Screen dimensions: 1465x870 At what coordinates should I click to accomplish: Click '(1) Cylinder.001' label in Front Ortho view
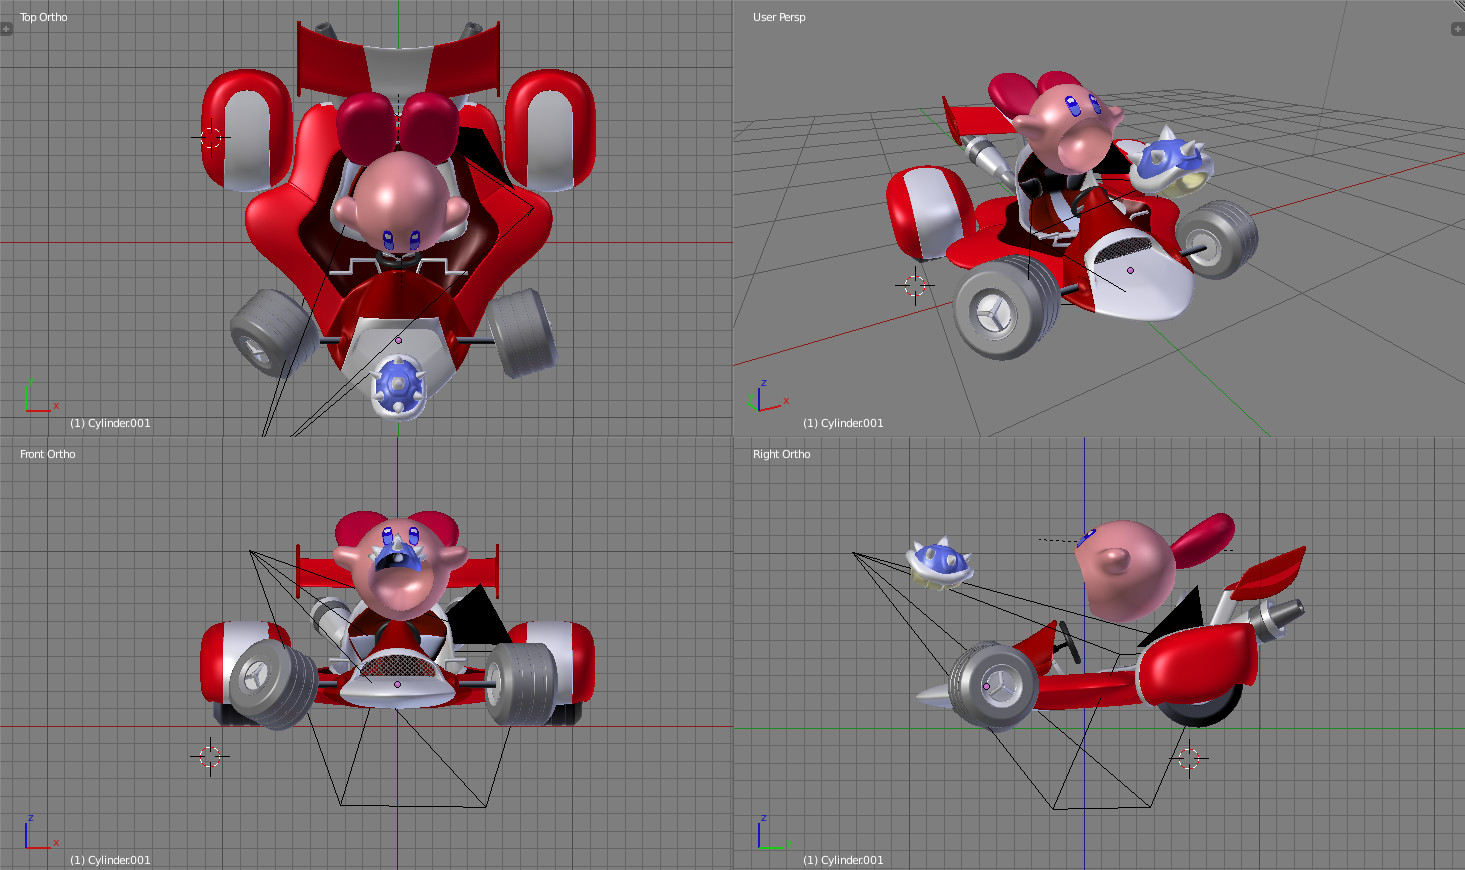click(110, 860)
